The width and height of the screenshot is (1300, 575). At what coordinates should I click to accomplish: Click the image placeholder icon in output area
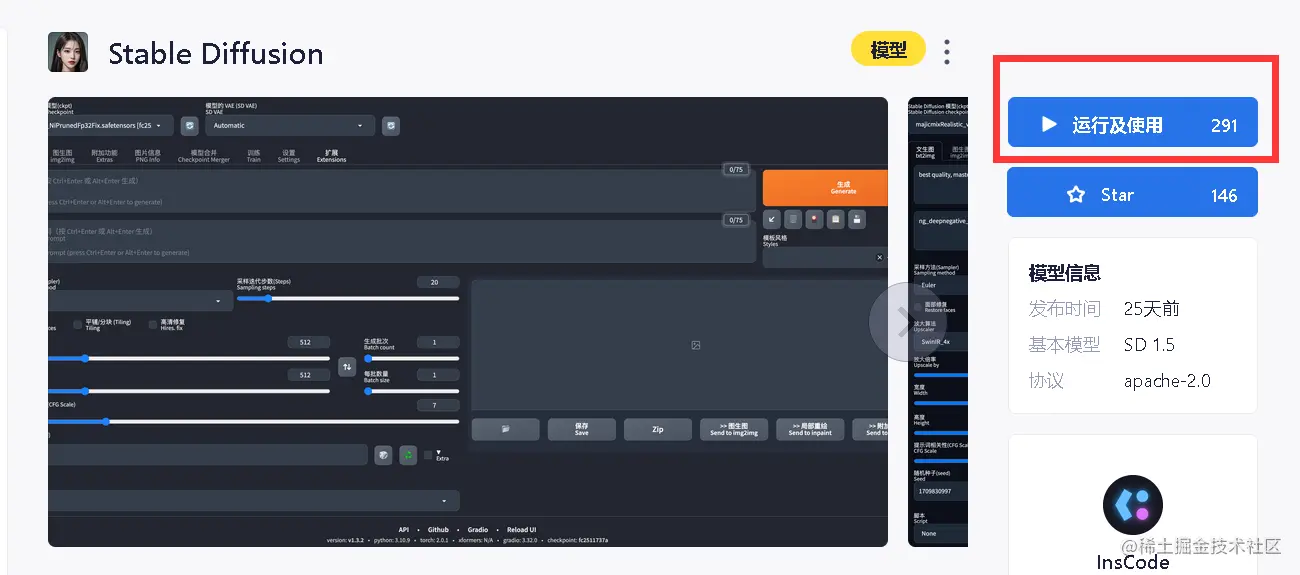click(696, 345)
